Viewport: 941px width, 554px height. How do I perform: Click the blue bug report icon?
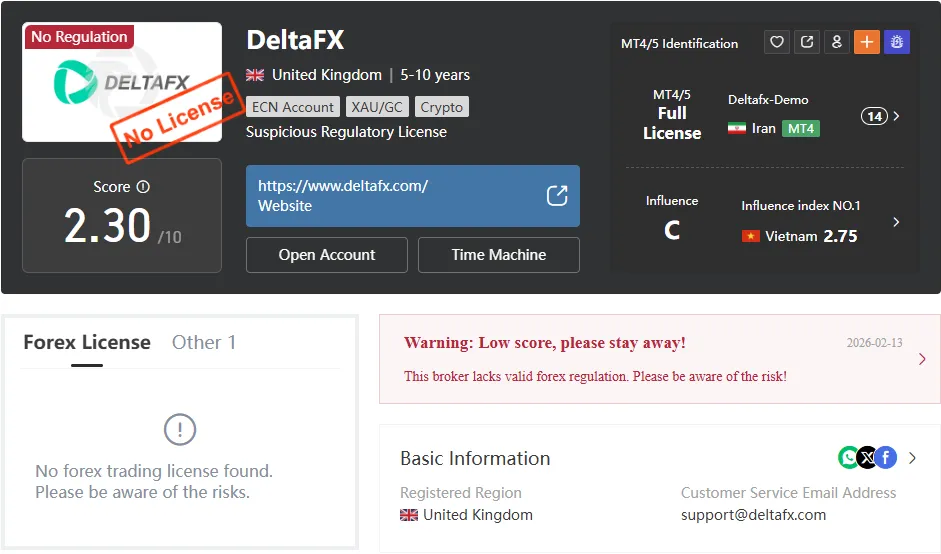point(897,42)
